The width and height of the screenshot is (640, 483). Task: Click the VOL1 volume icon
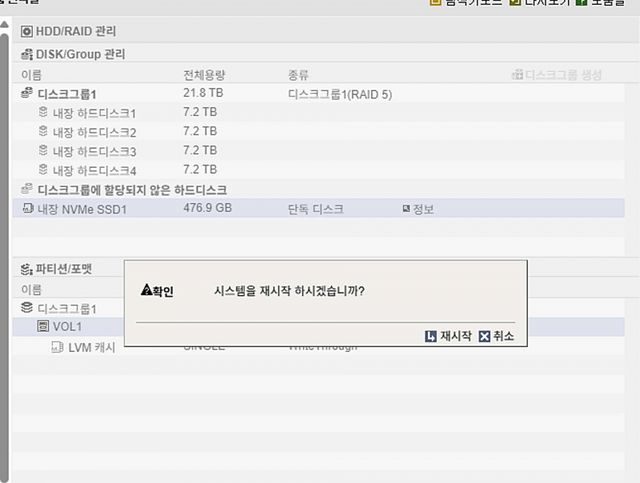43,327
